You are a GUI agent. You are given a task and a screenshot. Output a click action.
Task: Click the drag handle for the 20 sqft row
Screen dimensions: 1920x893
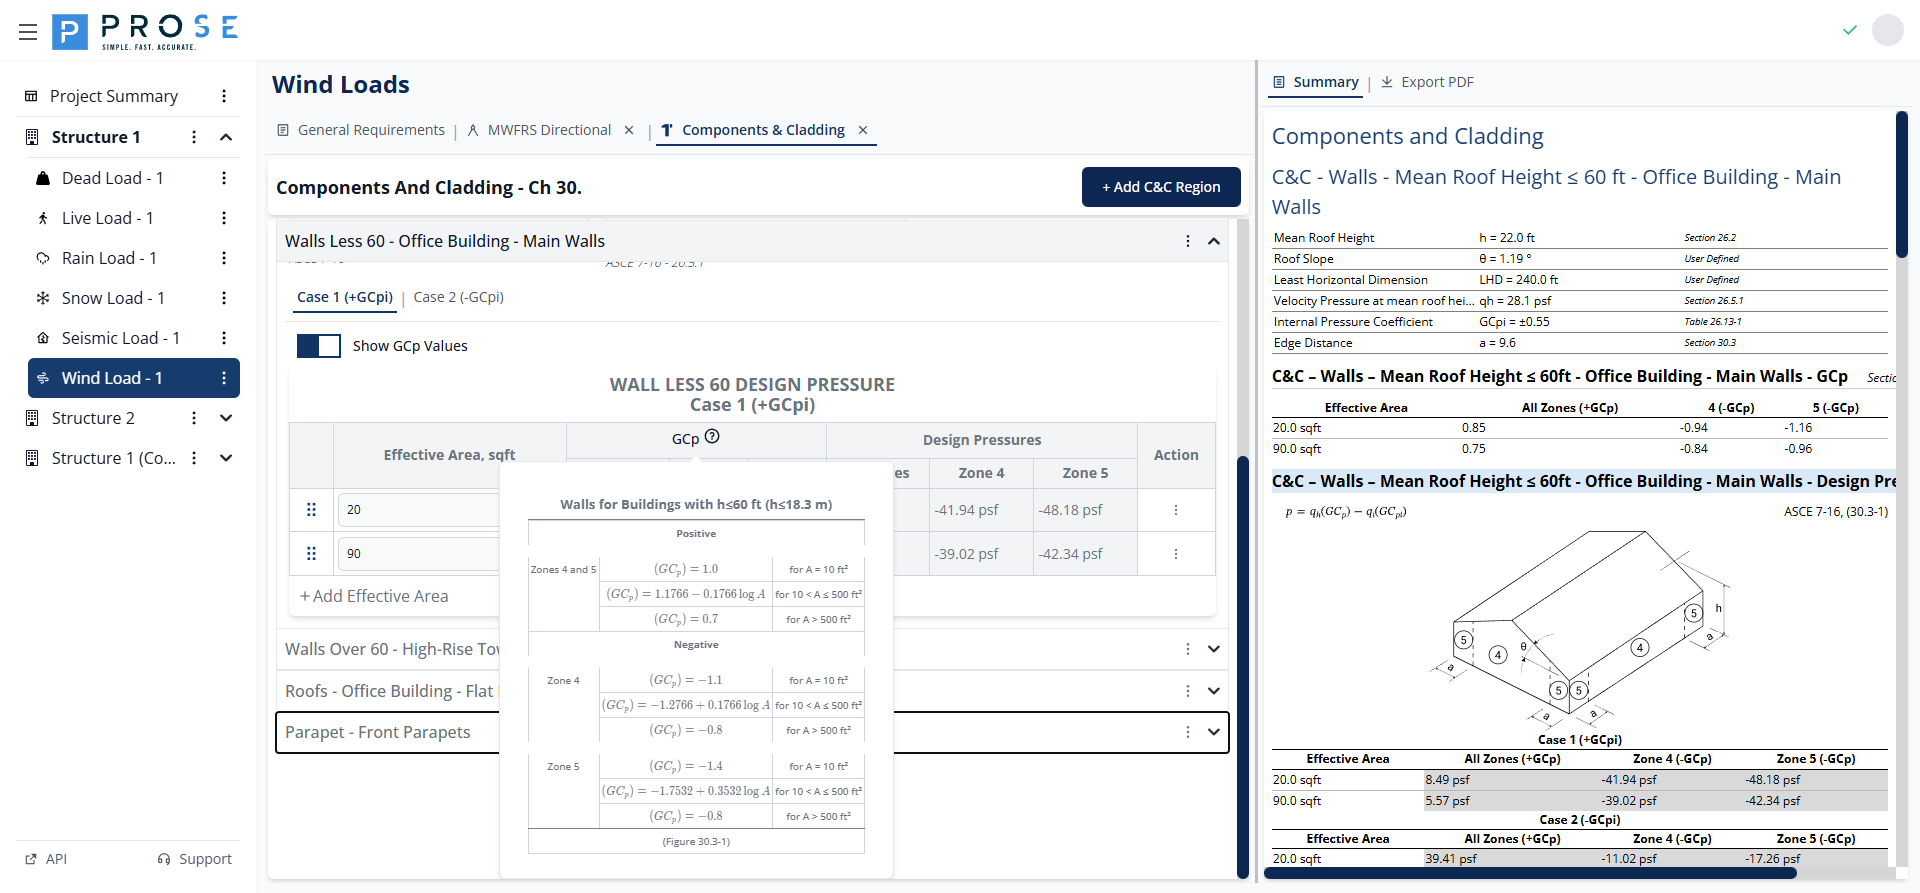point(311,510)
